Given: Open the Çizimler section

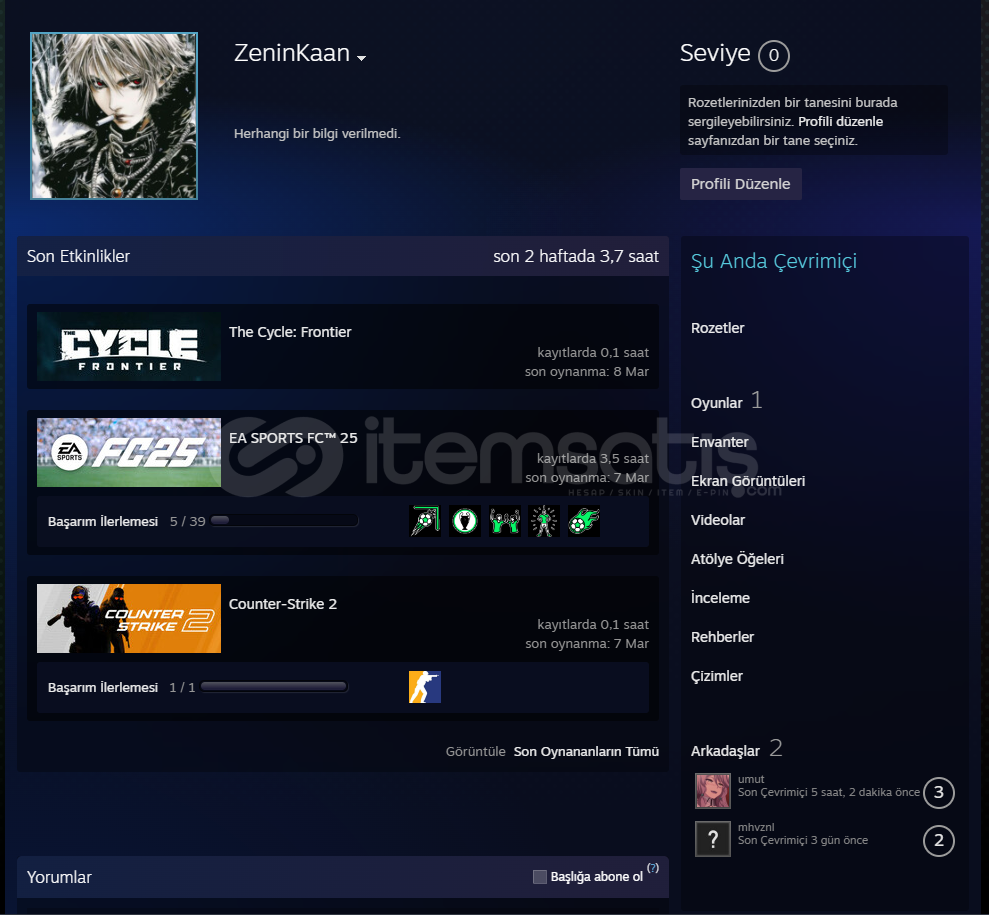Looking at the screenshot, I should pos(717,676).
